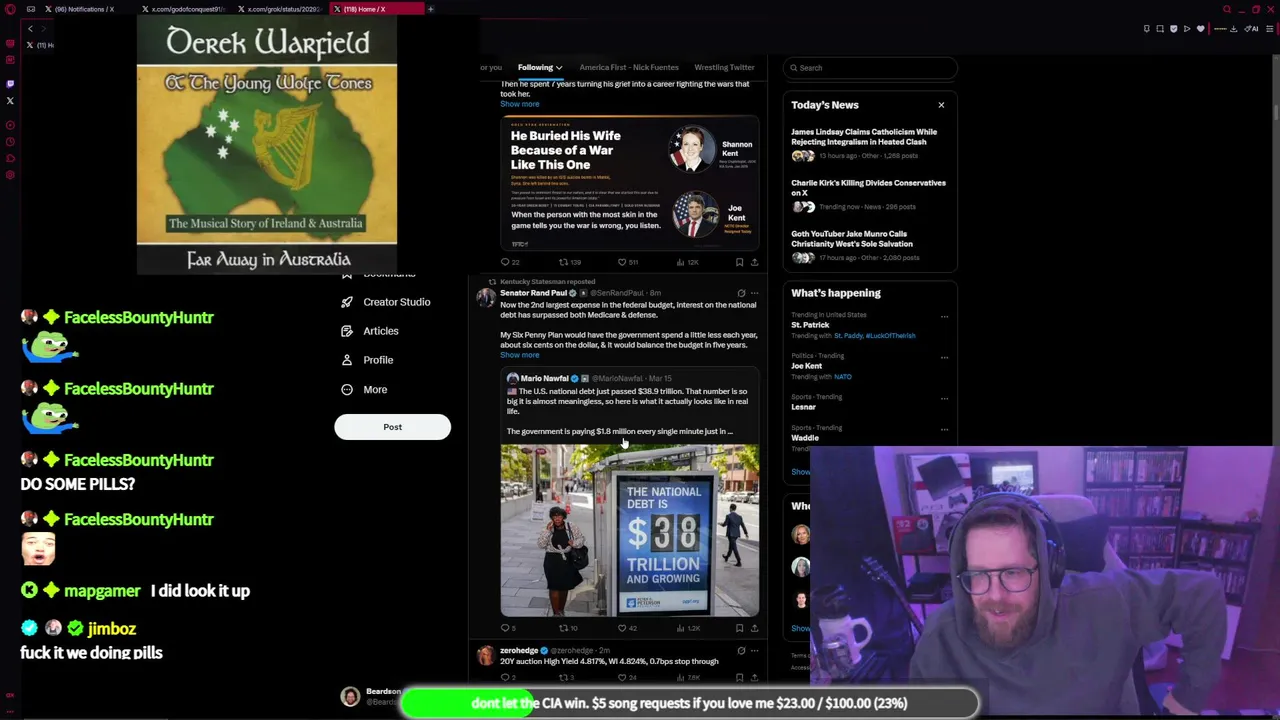Viewport: 1280px width, 720px height.
Task: Click the player send icon in toolbar
Action: point(1187,29)
